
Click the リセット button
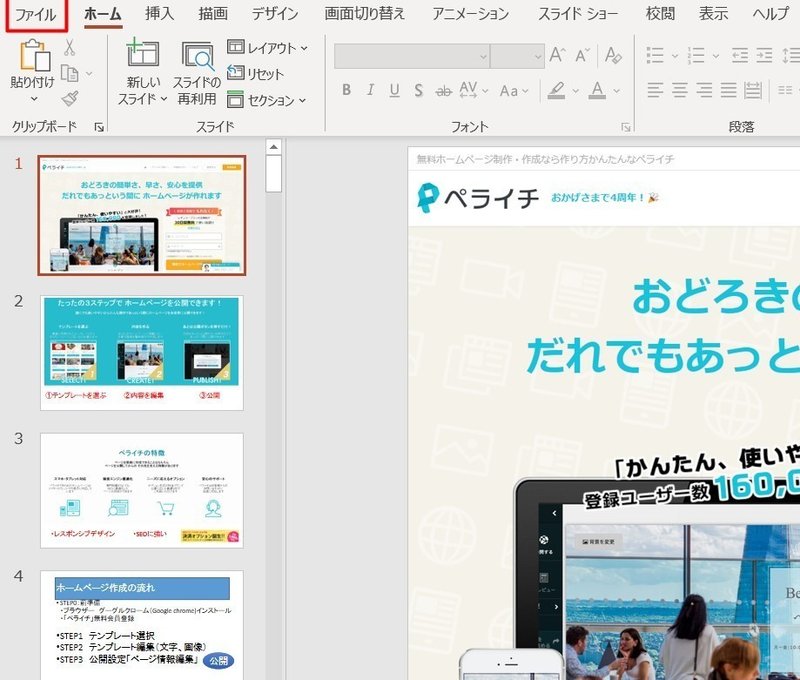click(x=255, y=73)
